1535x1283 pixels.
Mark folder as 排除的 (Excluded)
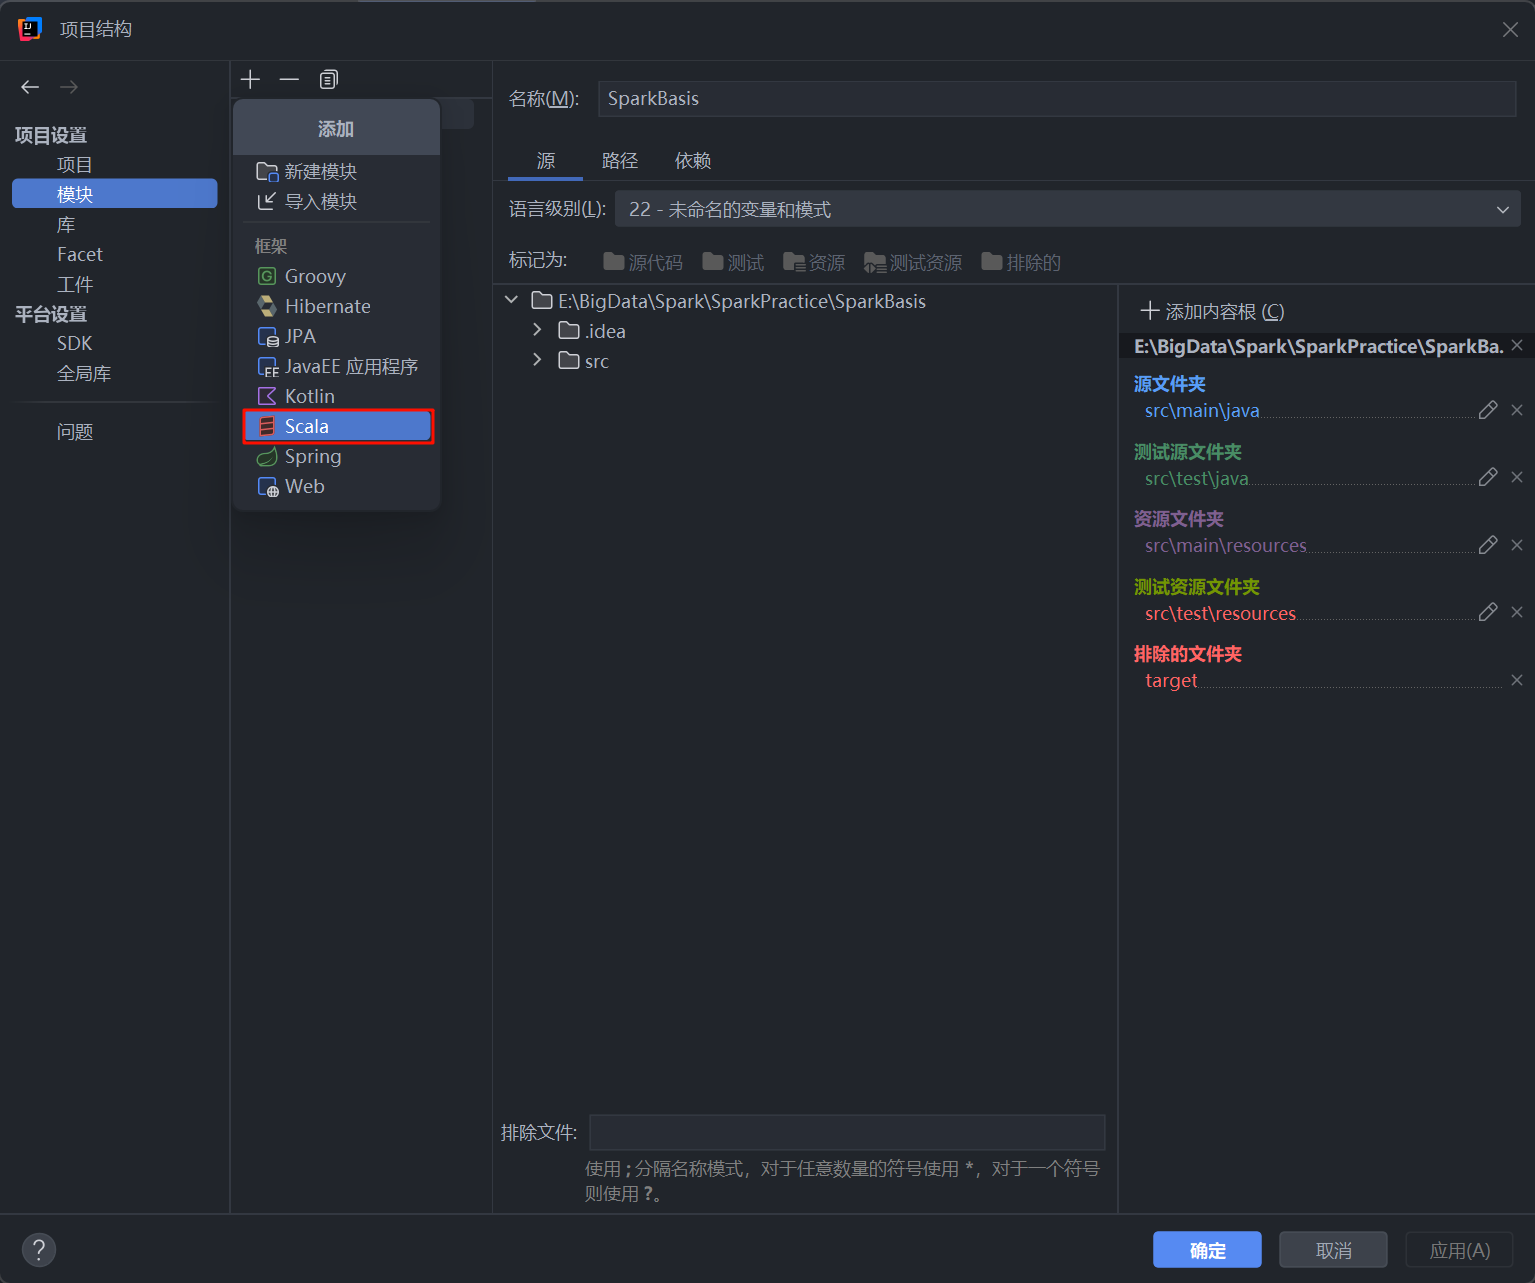pos(1021,262)
